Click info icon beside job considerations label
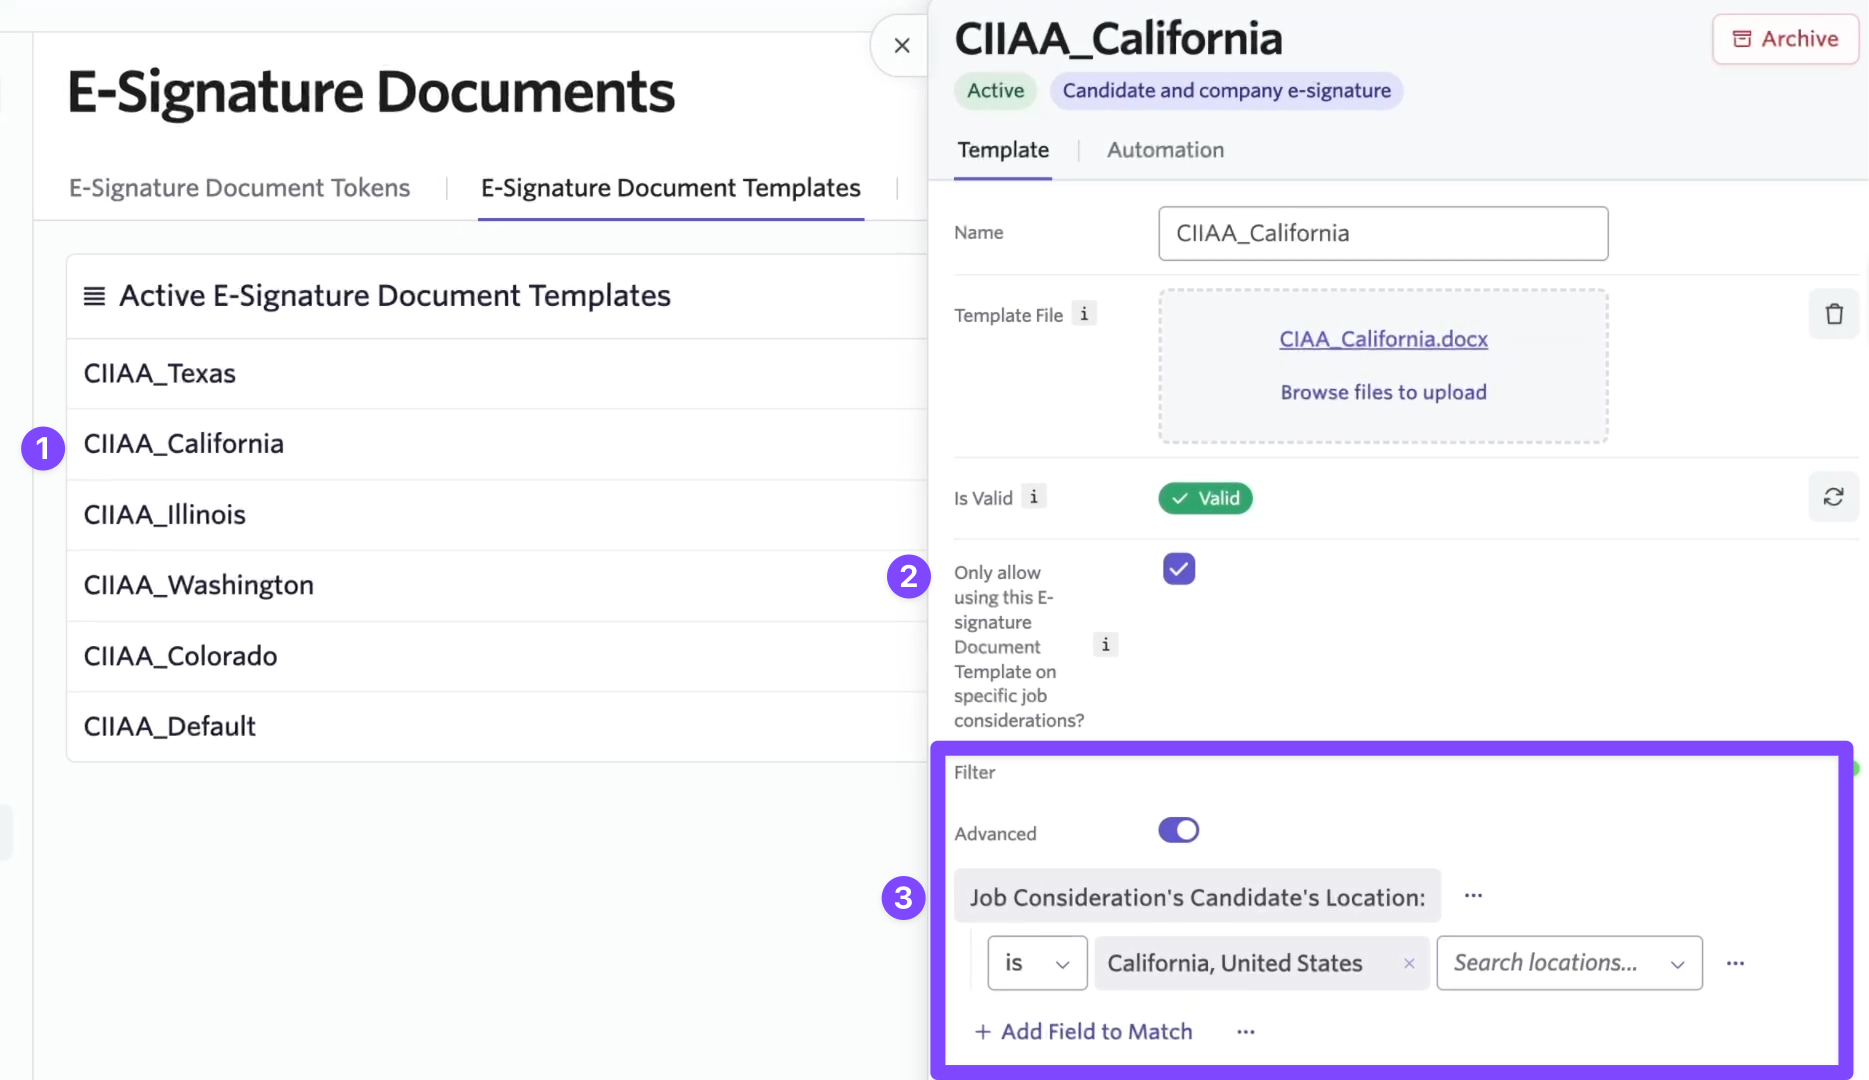 point(1105,645)
